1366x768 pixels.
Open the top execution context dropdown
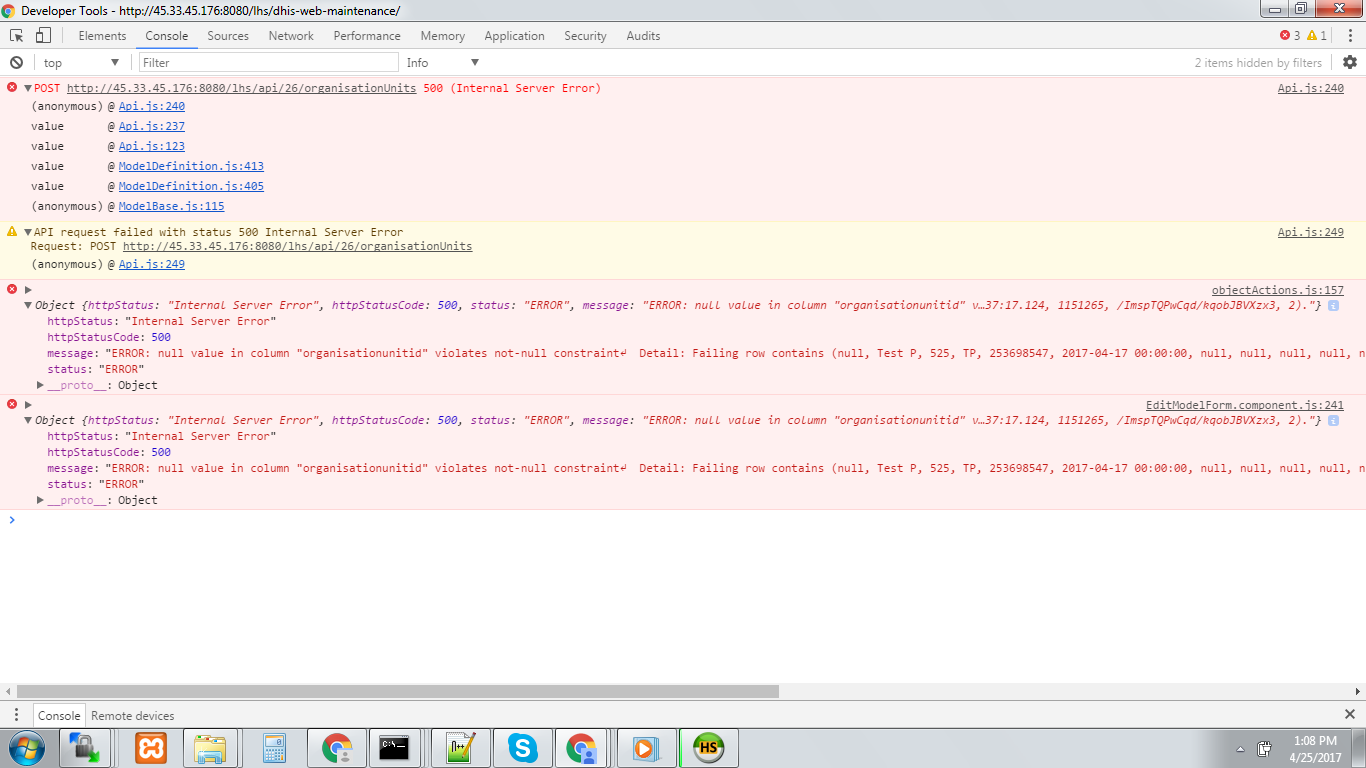tap(81, 62)
